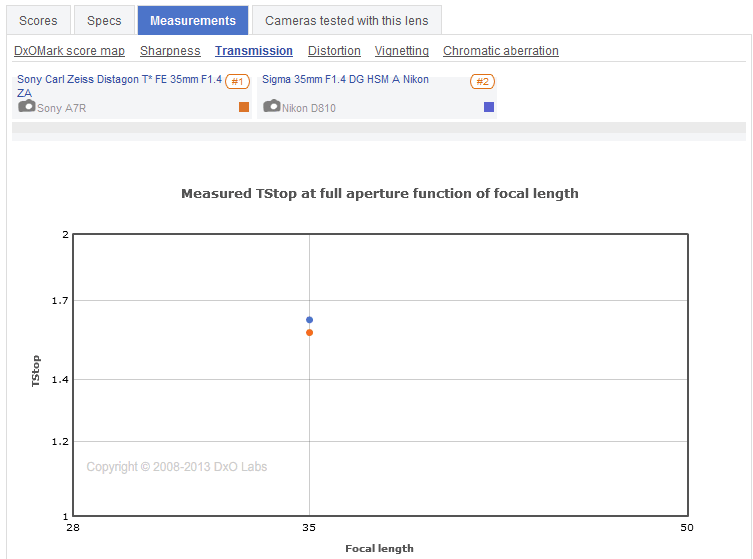Click camera icon next to Nikon D810
The width and height of the screenshot is (753, 559).
[272, 106]
